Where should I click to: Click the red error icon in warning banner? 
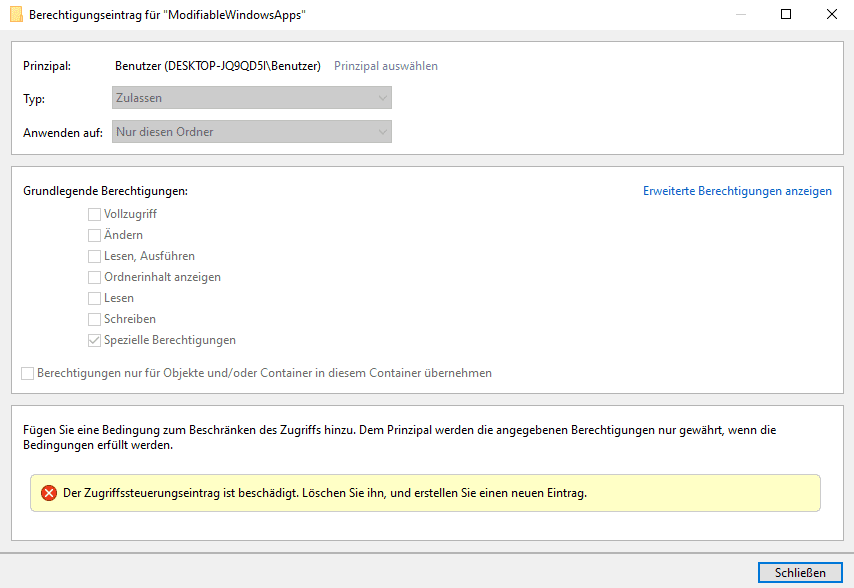point(49,493)
